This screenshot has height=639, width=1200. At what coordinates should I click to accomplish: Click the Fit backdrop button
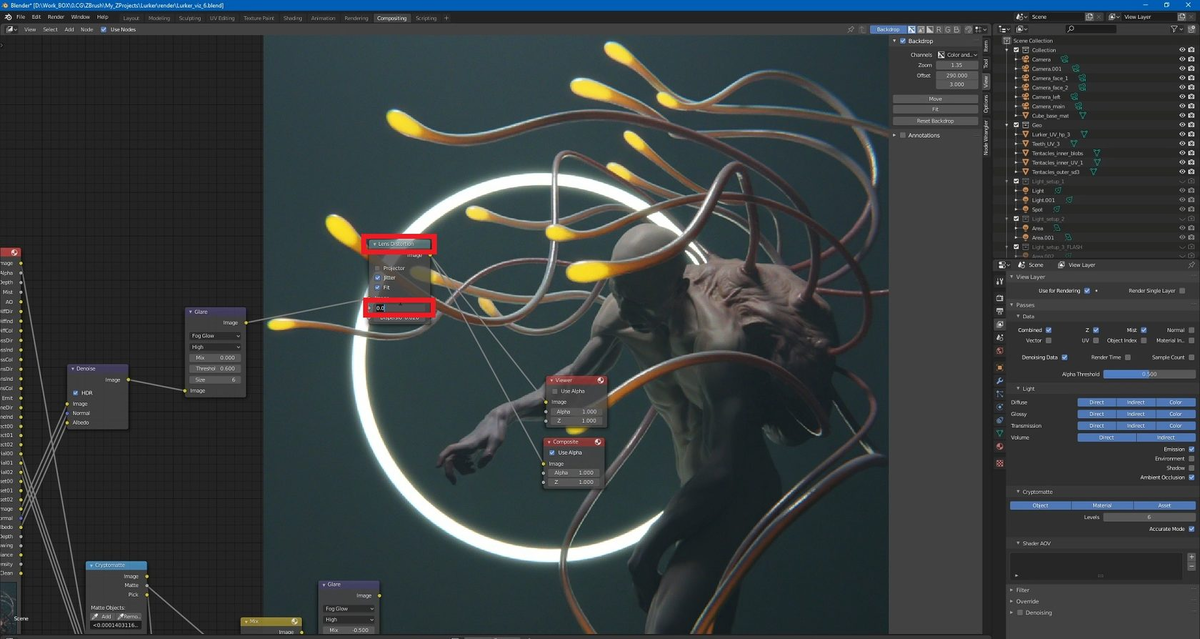tap(935, 109)
